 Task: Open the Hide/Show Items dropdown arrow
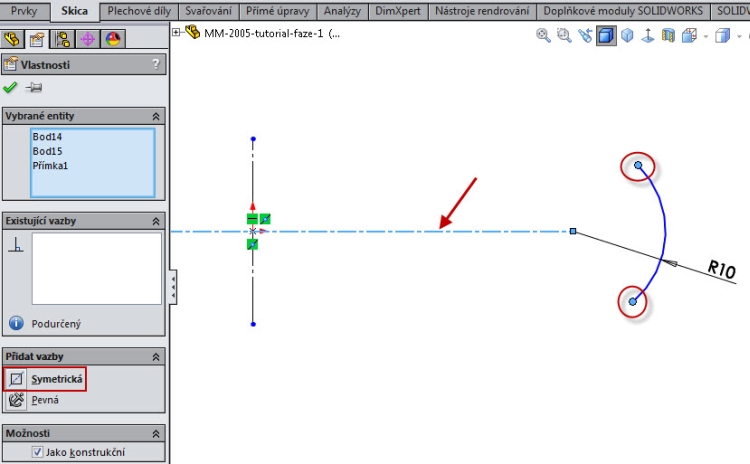[x=706, y=36]
